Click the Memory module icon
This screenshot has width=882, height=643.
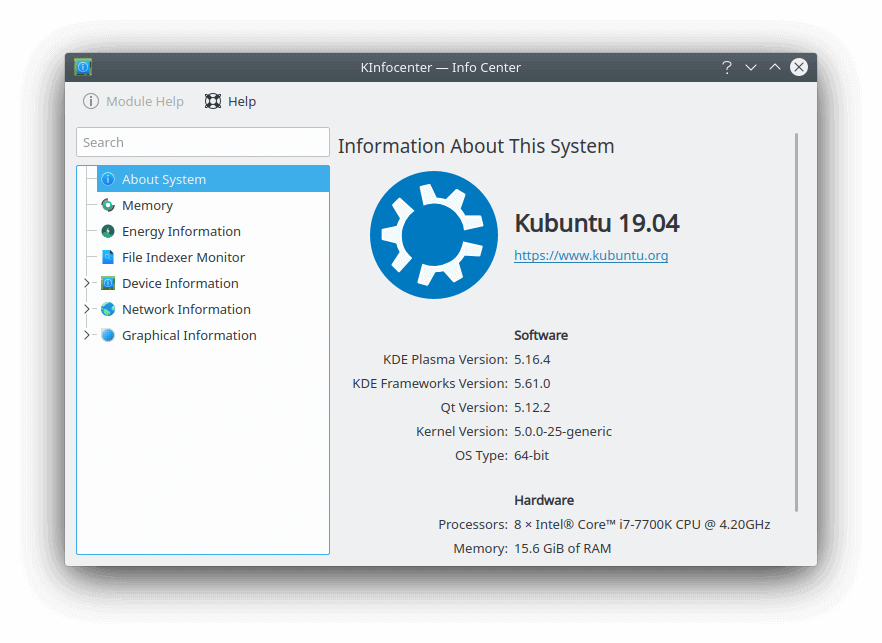point(108,205)
